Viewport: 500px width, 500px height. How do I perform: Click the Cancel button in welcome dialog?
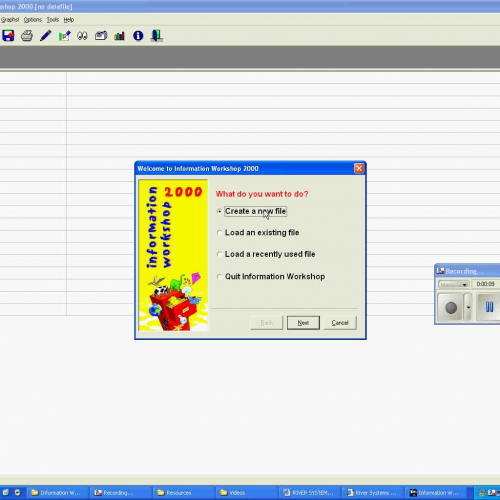coord(340,323)
